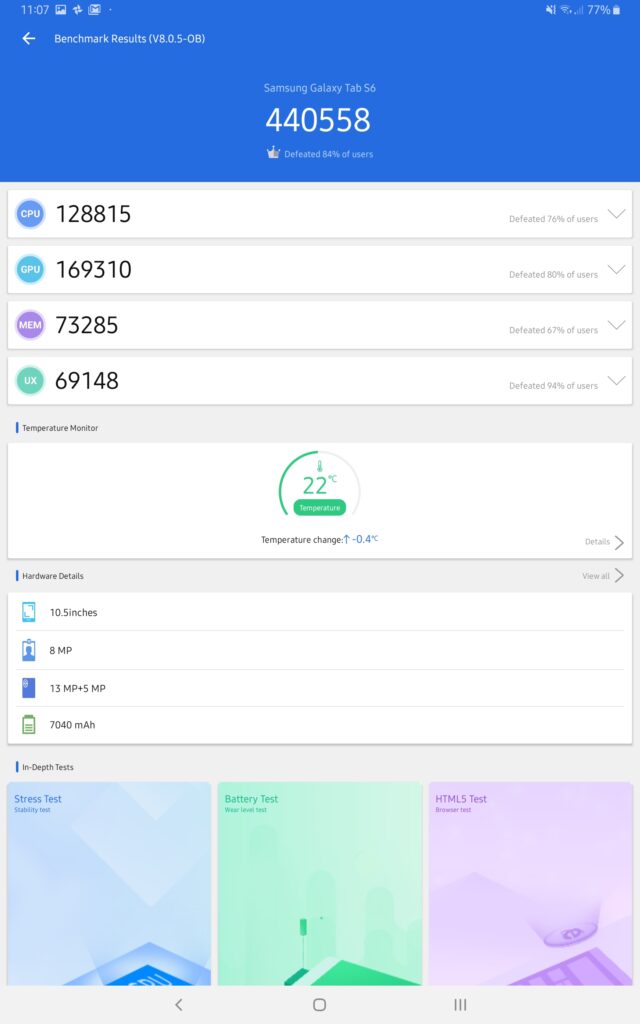The height and width of the screenshot is (1024, 640).
Task: Expand the MEM score details chevron
Action: pyautogui.click(x=616, y=325)
